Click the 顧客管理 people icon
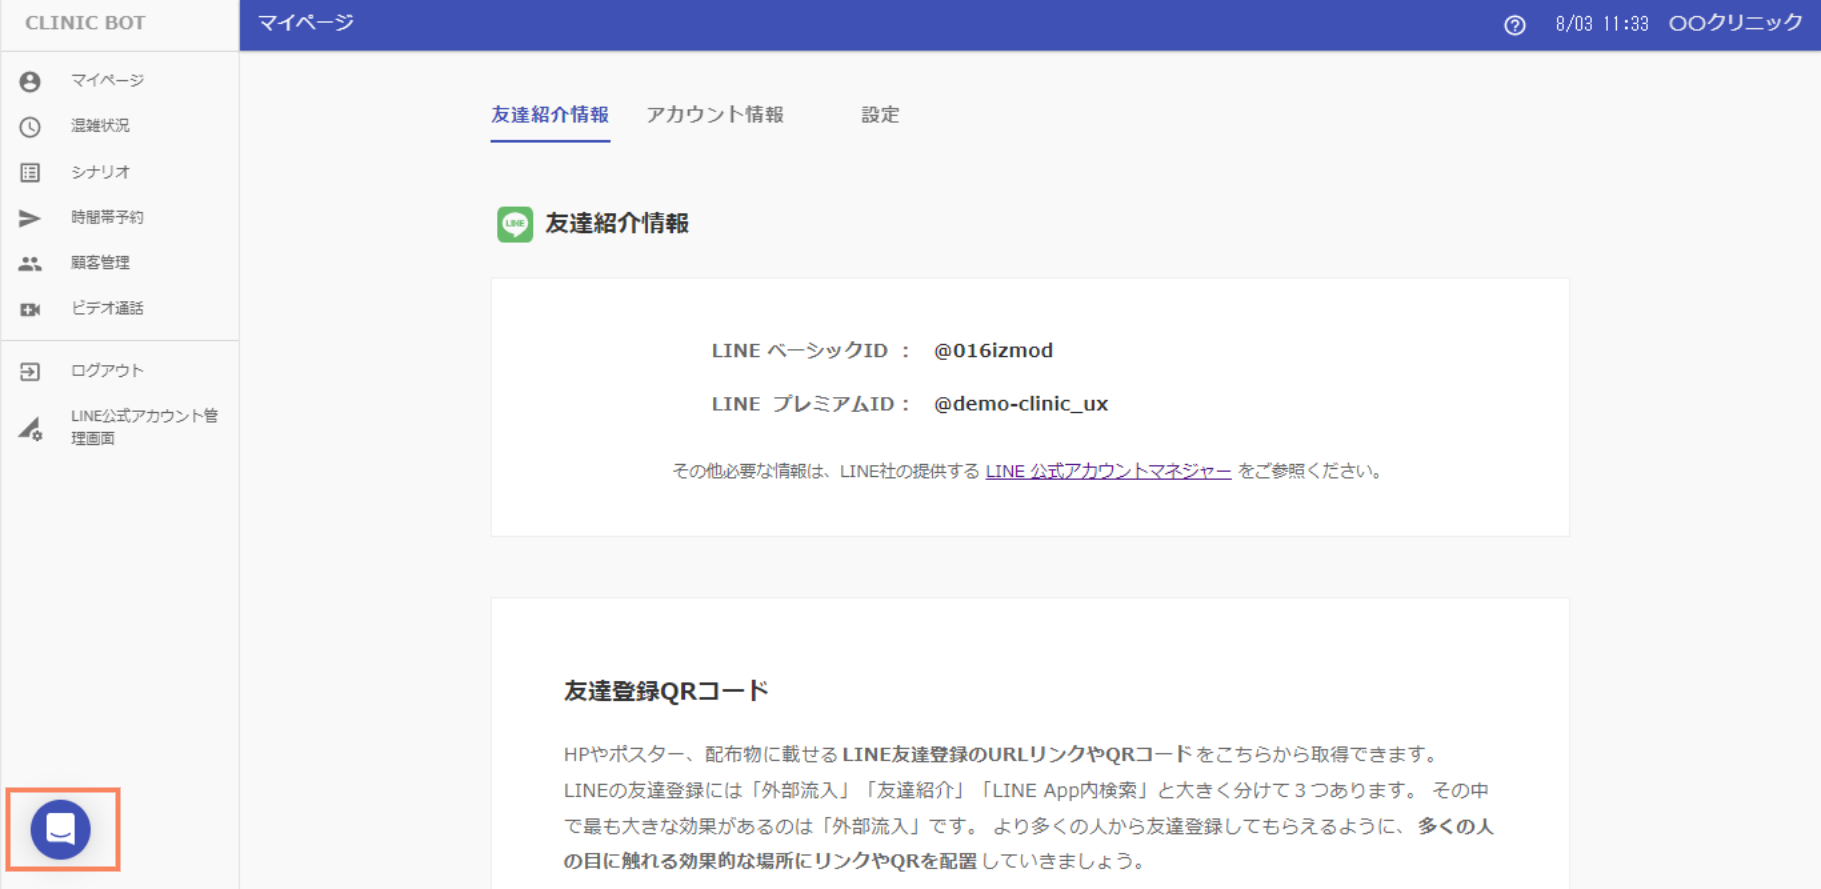Screen dimensions: 1821x889 tap(30, 264)
